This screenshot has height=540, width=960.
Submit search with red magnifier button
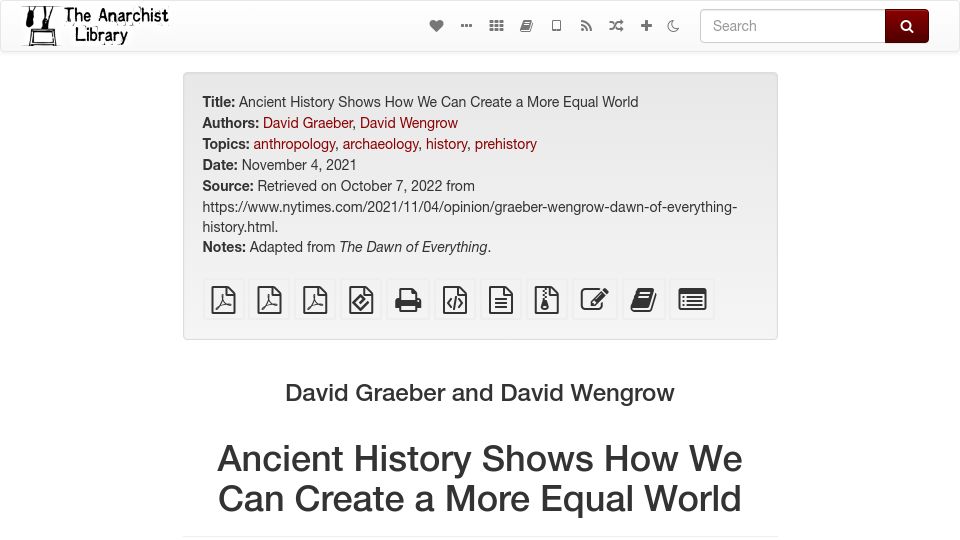click(x=907, y=26)
